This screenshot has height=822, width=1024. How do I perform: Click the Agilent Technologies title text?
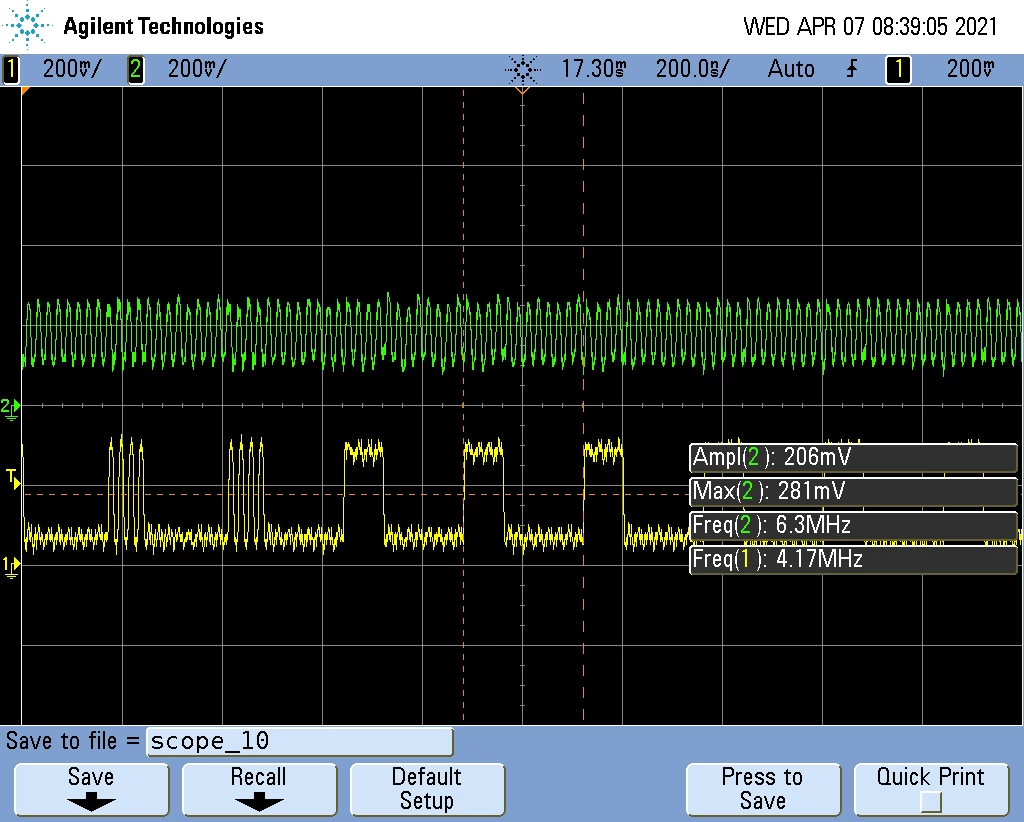[163, 27]
